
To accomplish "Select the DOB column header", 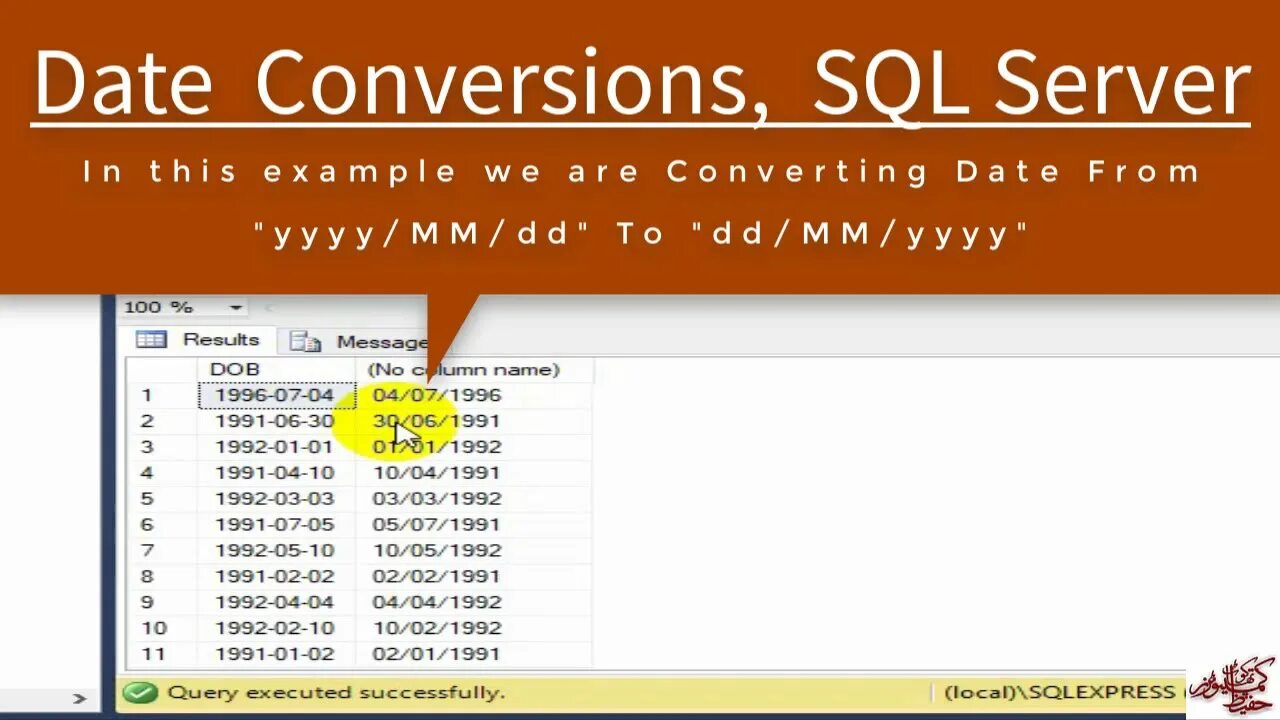I will click(x=276, y=369).
